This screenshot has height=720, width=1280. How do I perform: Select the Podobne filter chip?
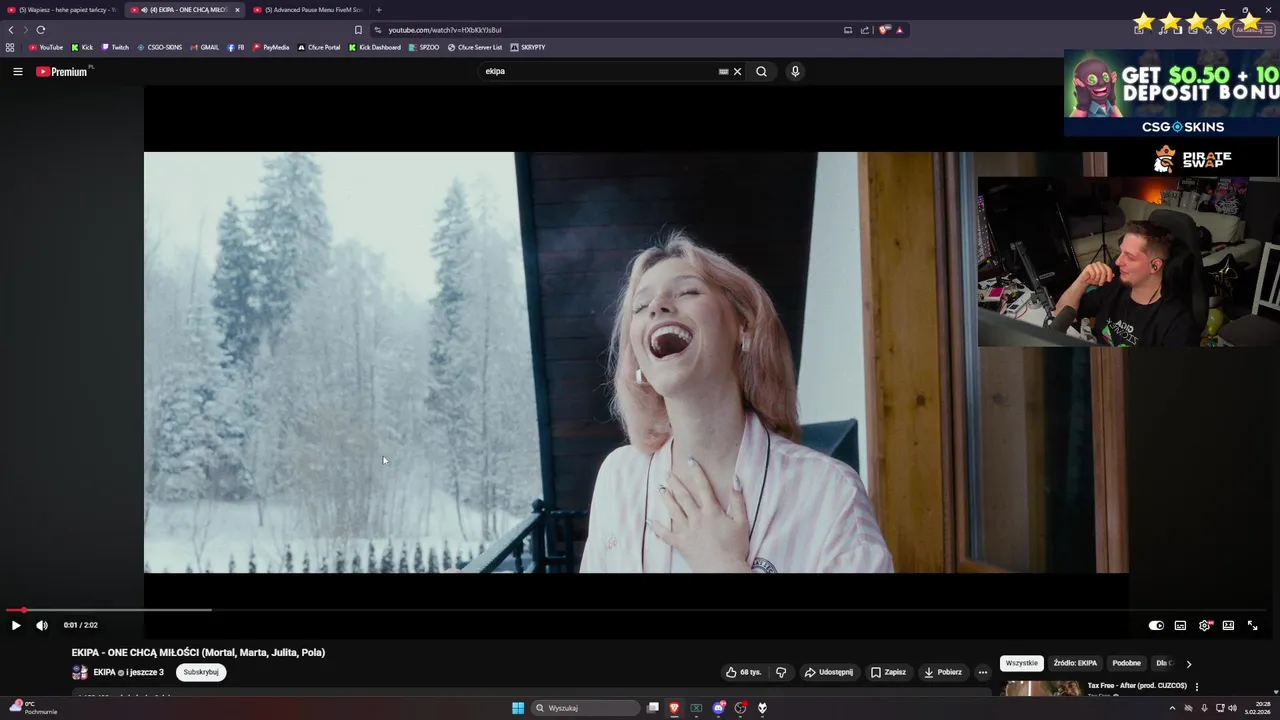click(x=1126, y=663)
